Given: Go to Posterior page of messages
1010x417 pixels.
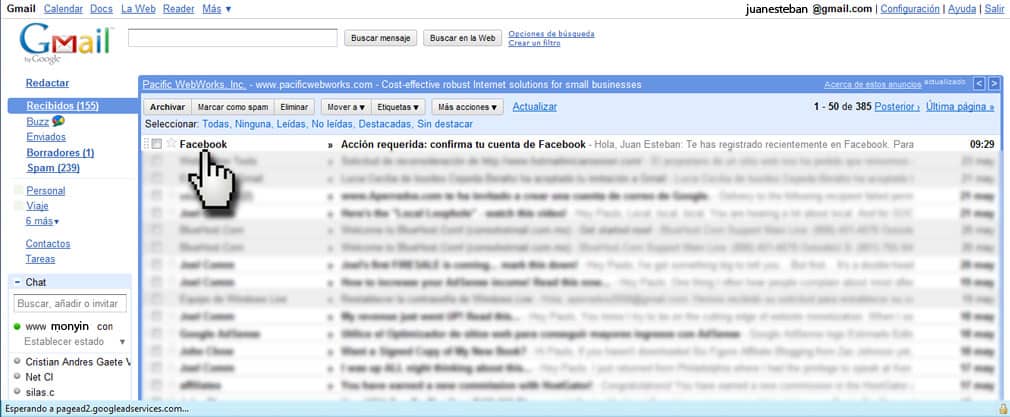Looking at the screenshot, I should pyautogui.click(x=897, y=107).
